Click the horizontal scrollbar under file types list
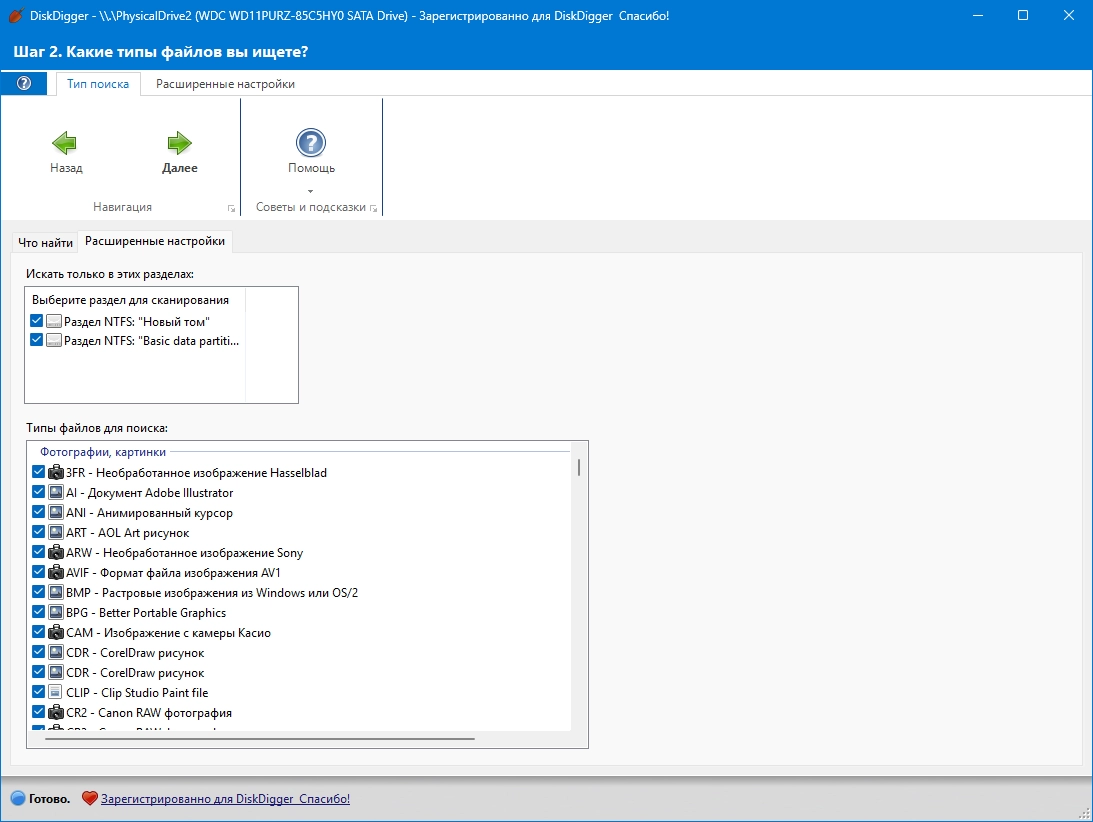Image resolution: width=1093 pixels, height=822 pixels. [259, 738]
